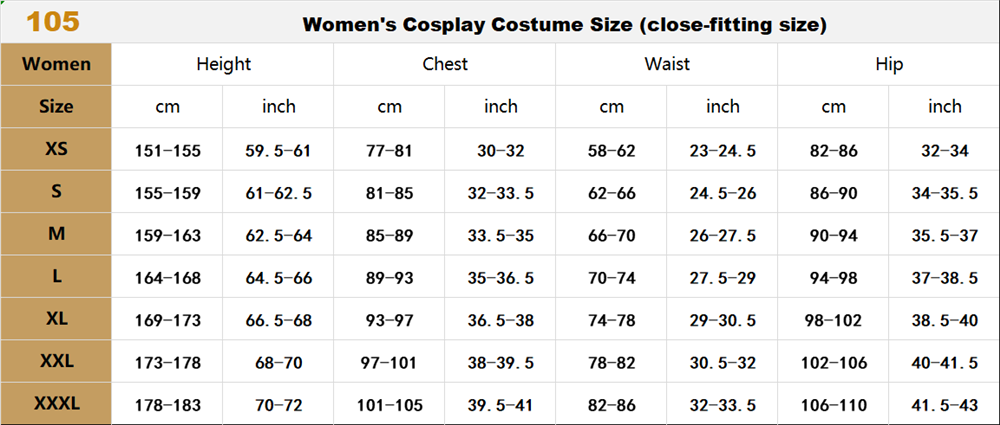1000x425 pixels.
Task: Click the orange number 105 in the corner
Action: 53,21
